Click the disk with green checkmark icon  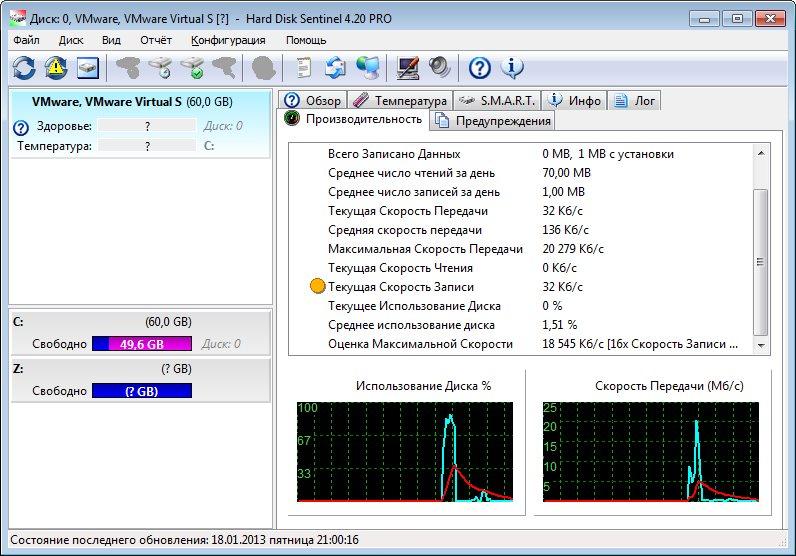193,68
